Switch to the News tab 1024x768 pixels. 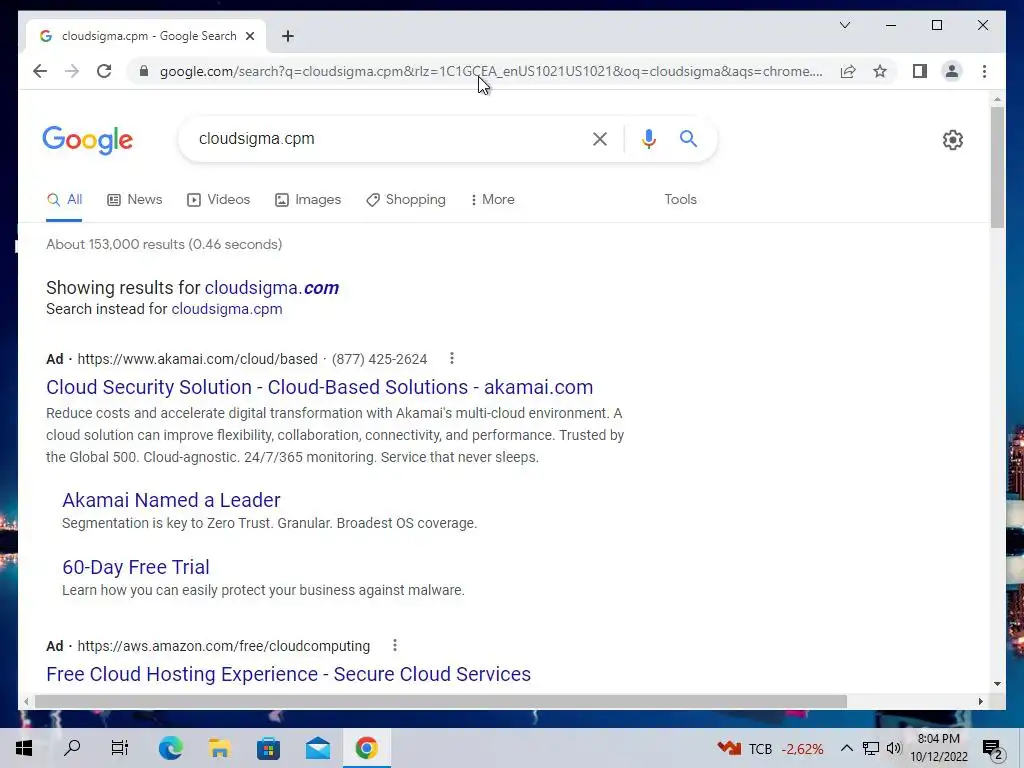pyautogui.click(x=135, y=200)
